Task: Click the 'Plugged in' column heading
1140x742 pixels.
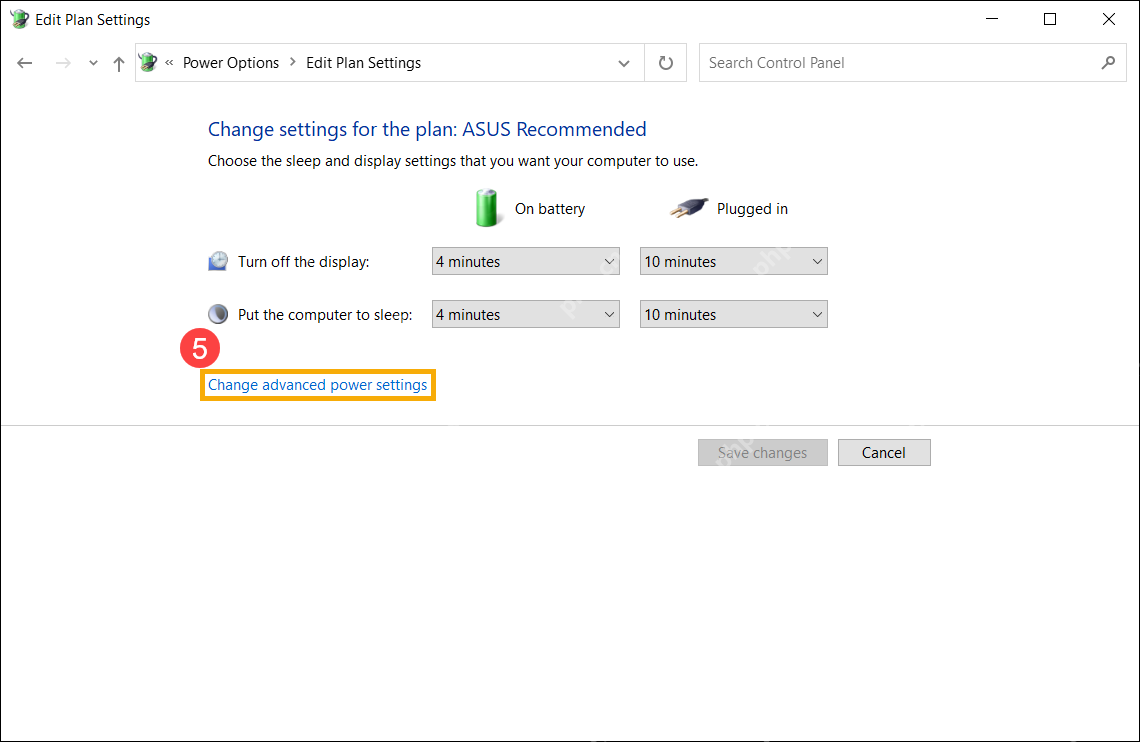Action: [x=752, y=209]
